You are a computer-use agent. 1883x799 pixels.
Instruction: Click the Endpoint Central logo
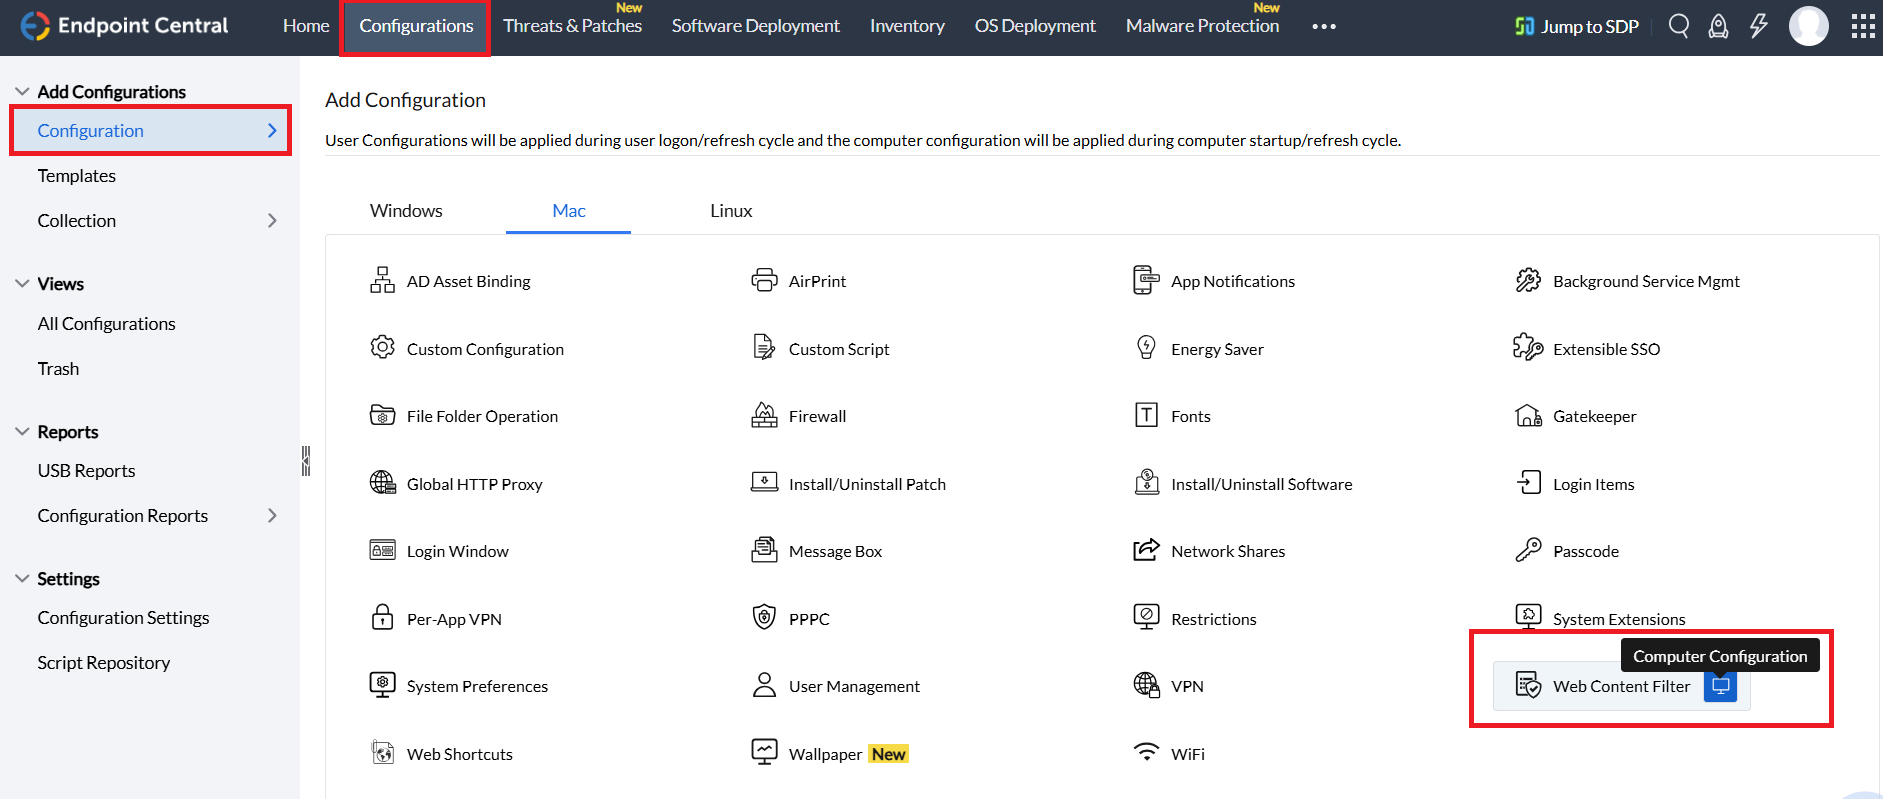125,26
